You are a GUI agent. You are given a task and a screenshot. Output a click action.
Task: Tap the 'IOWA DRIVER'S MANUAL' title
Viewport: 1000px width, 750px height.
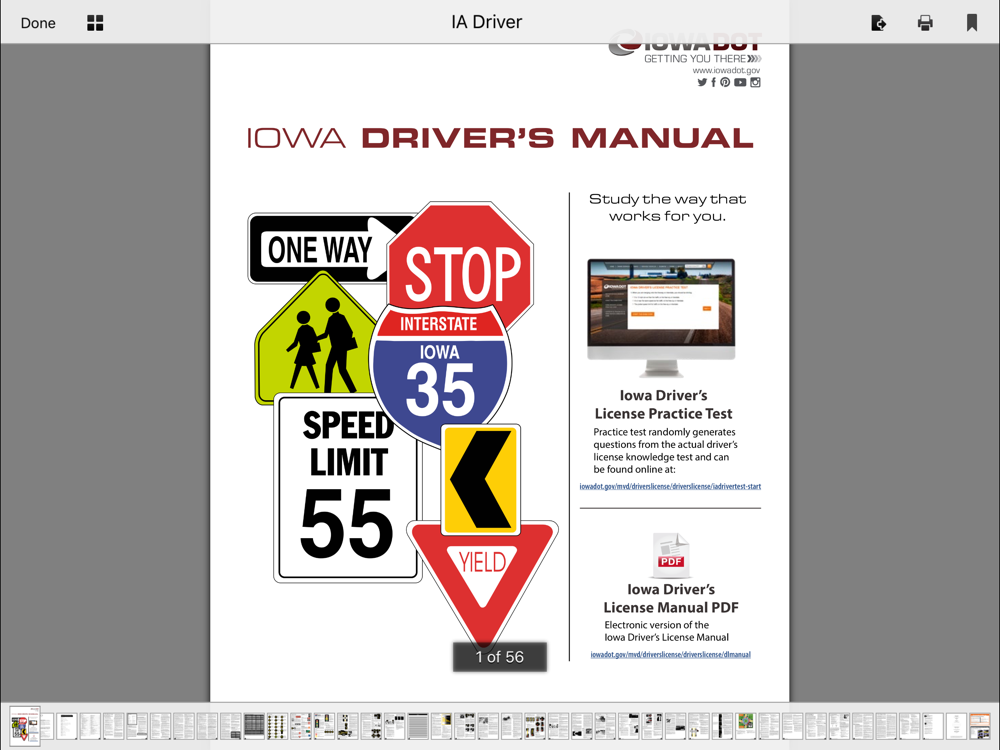pos(501,138)
